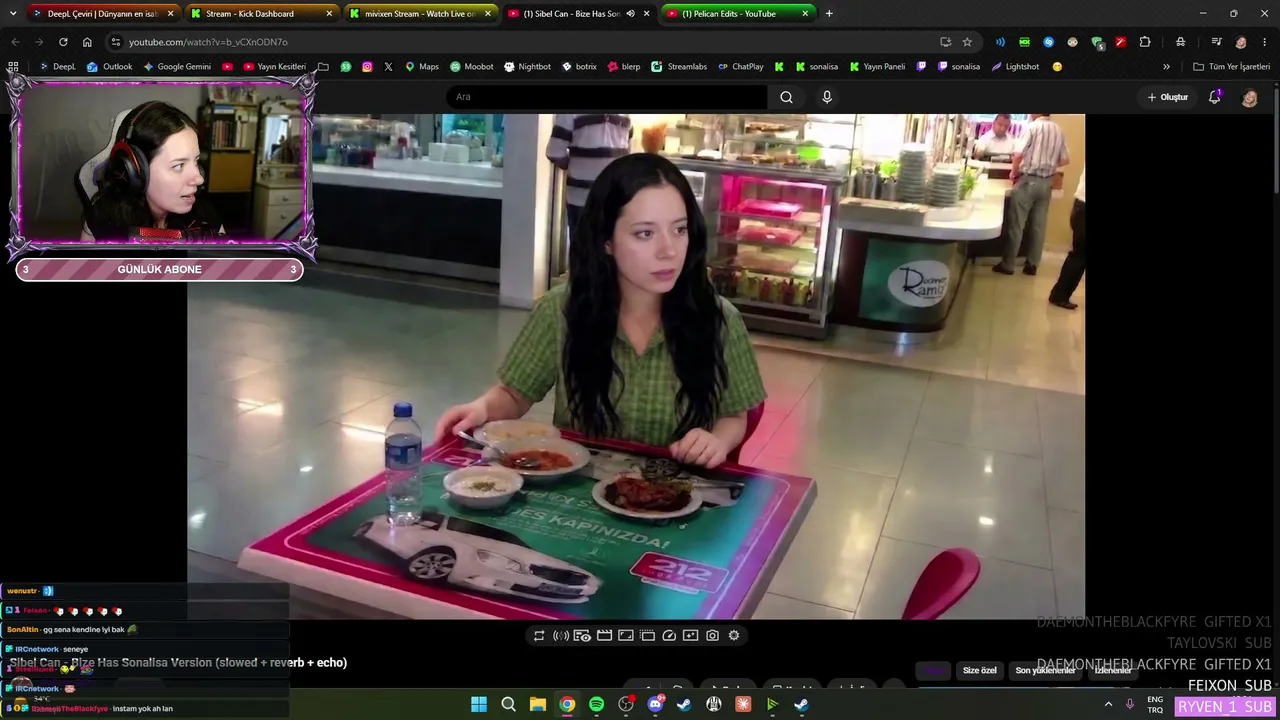Open the YouTube account avatar menu
The image size is (1280, 720).
[x=1249, y=97]
